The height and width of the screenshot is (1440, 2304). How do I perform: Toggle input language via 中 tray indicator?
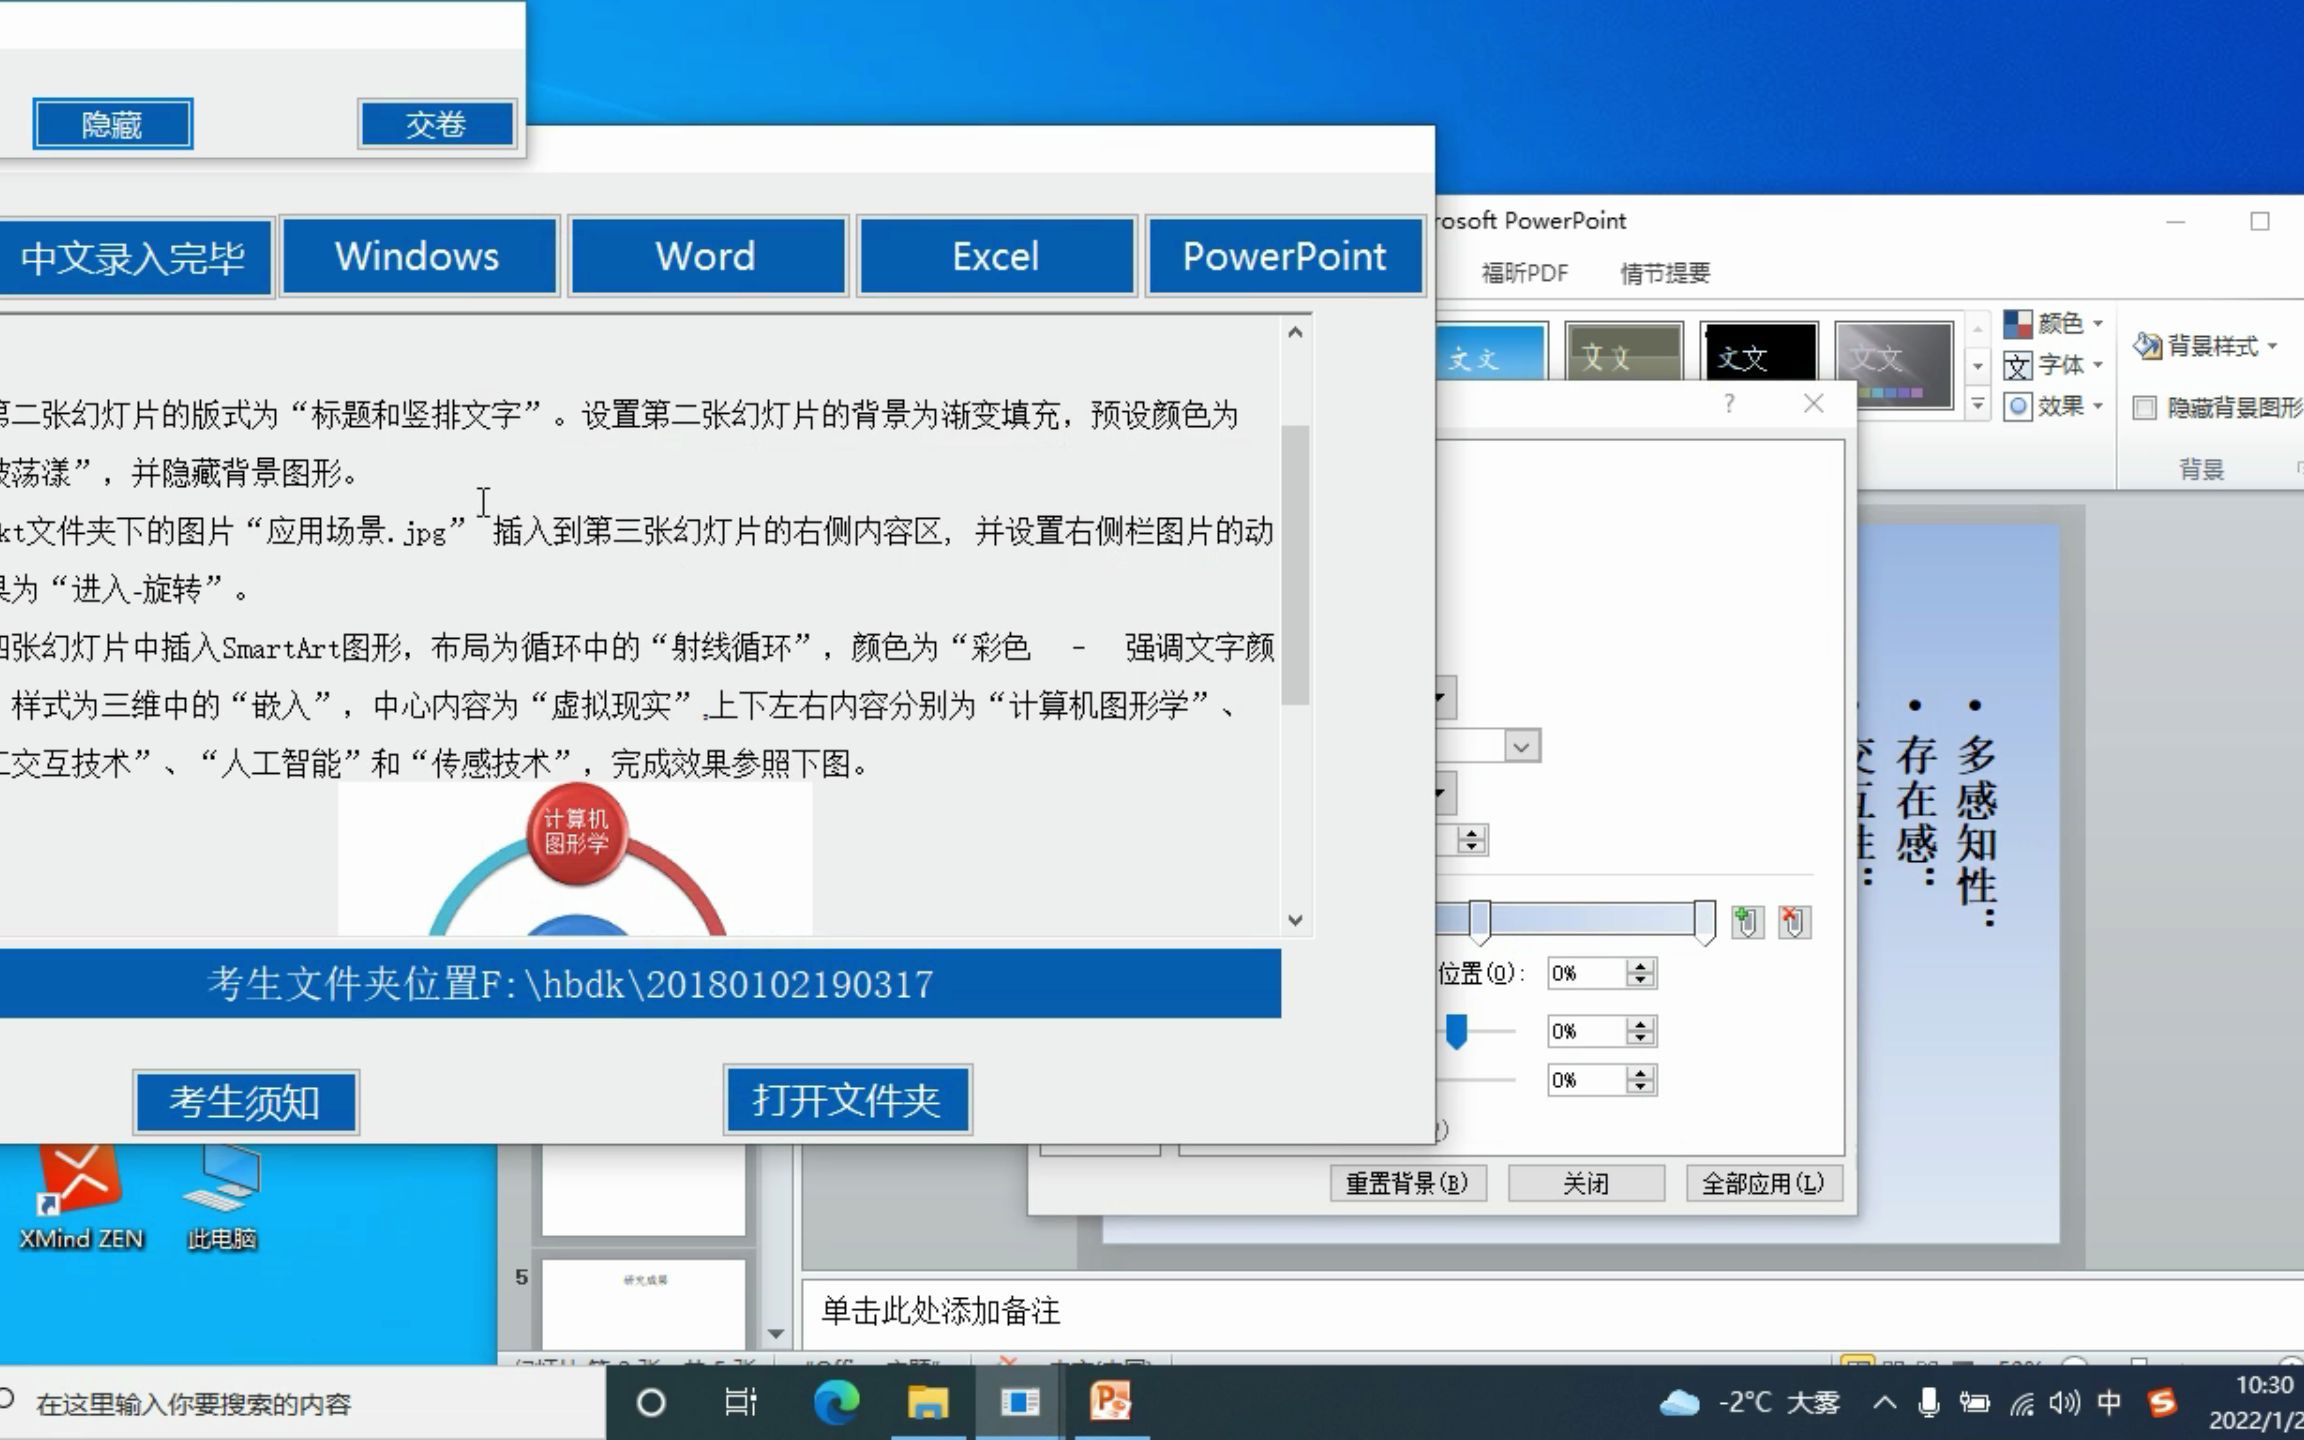pyautogui.click(x=2110, y=1402)
